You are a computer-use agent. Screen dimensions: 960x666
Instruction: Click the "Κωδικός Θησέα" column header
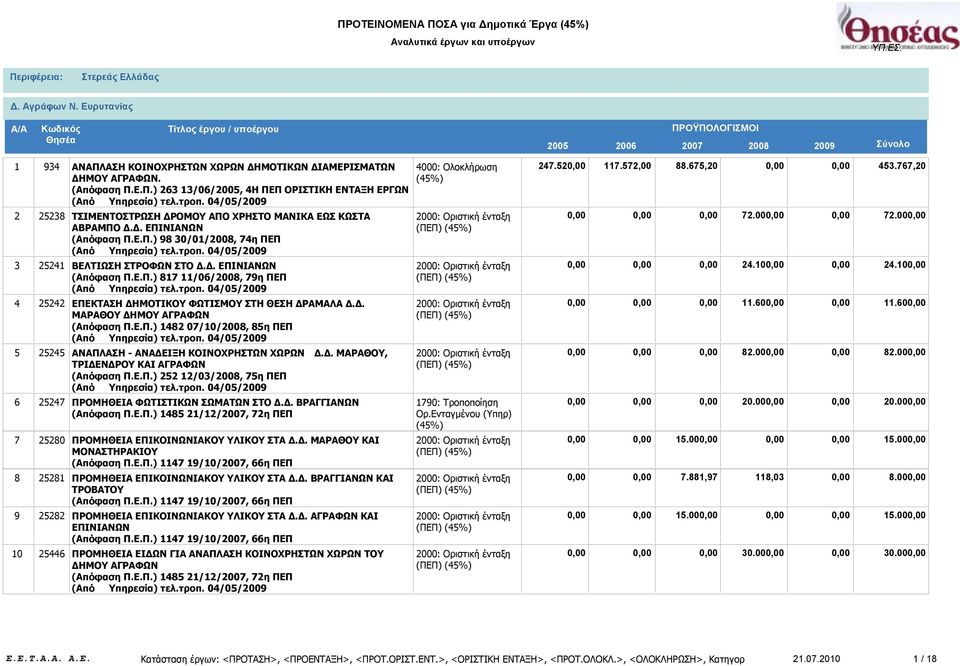point(61,135)
